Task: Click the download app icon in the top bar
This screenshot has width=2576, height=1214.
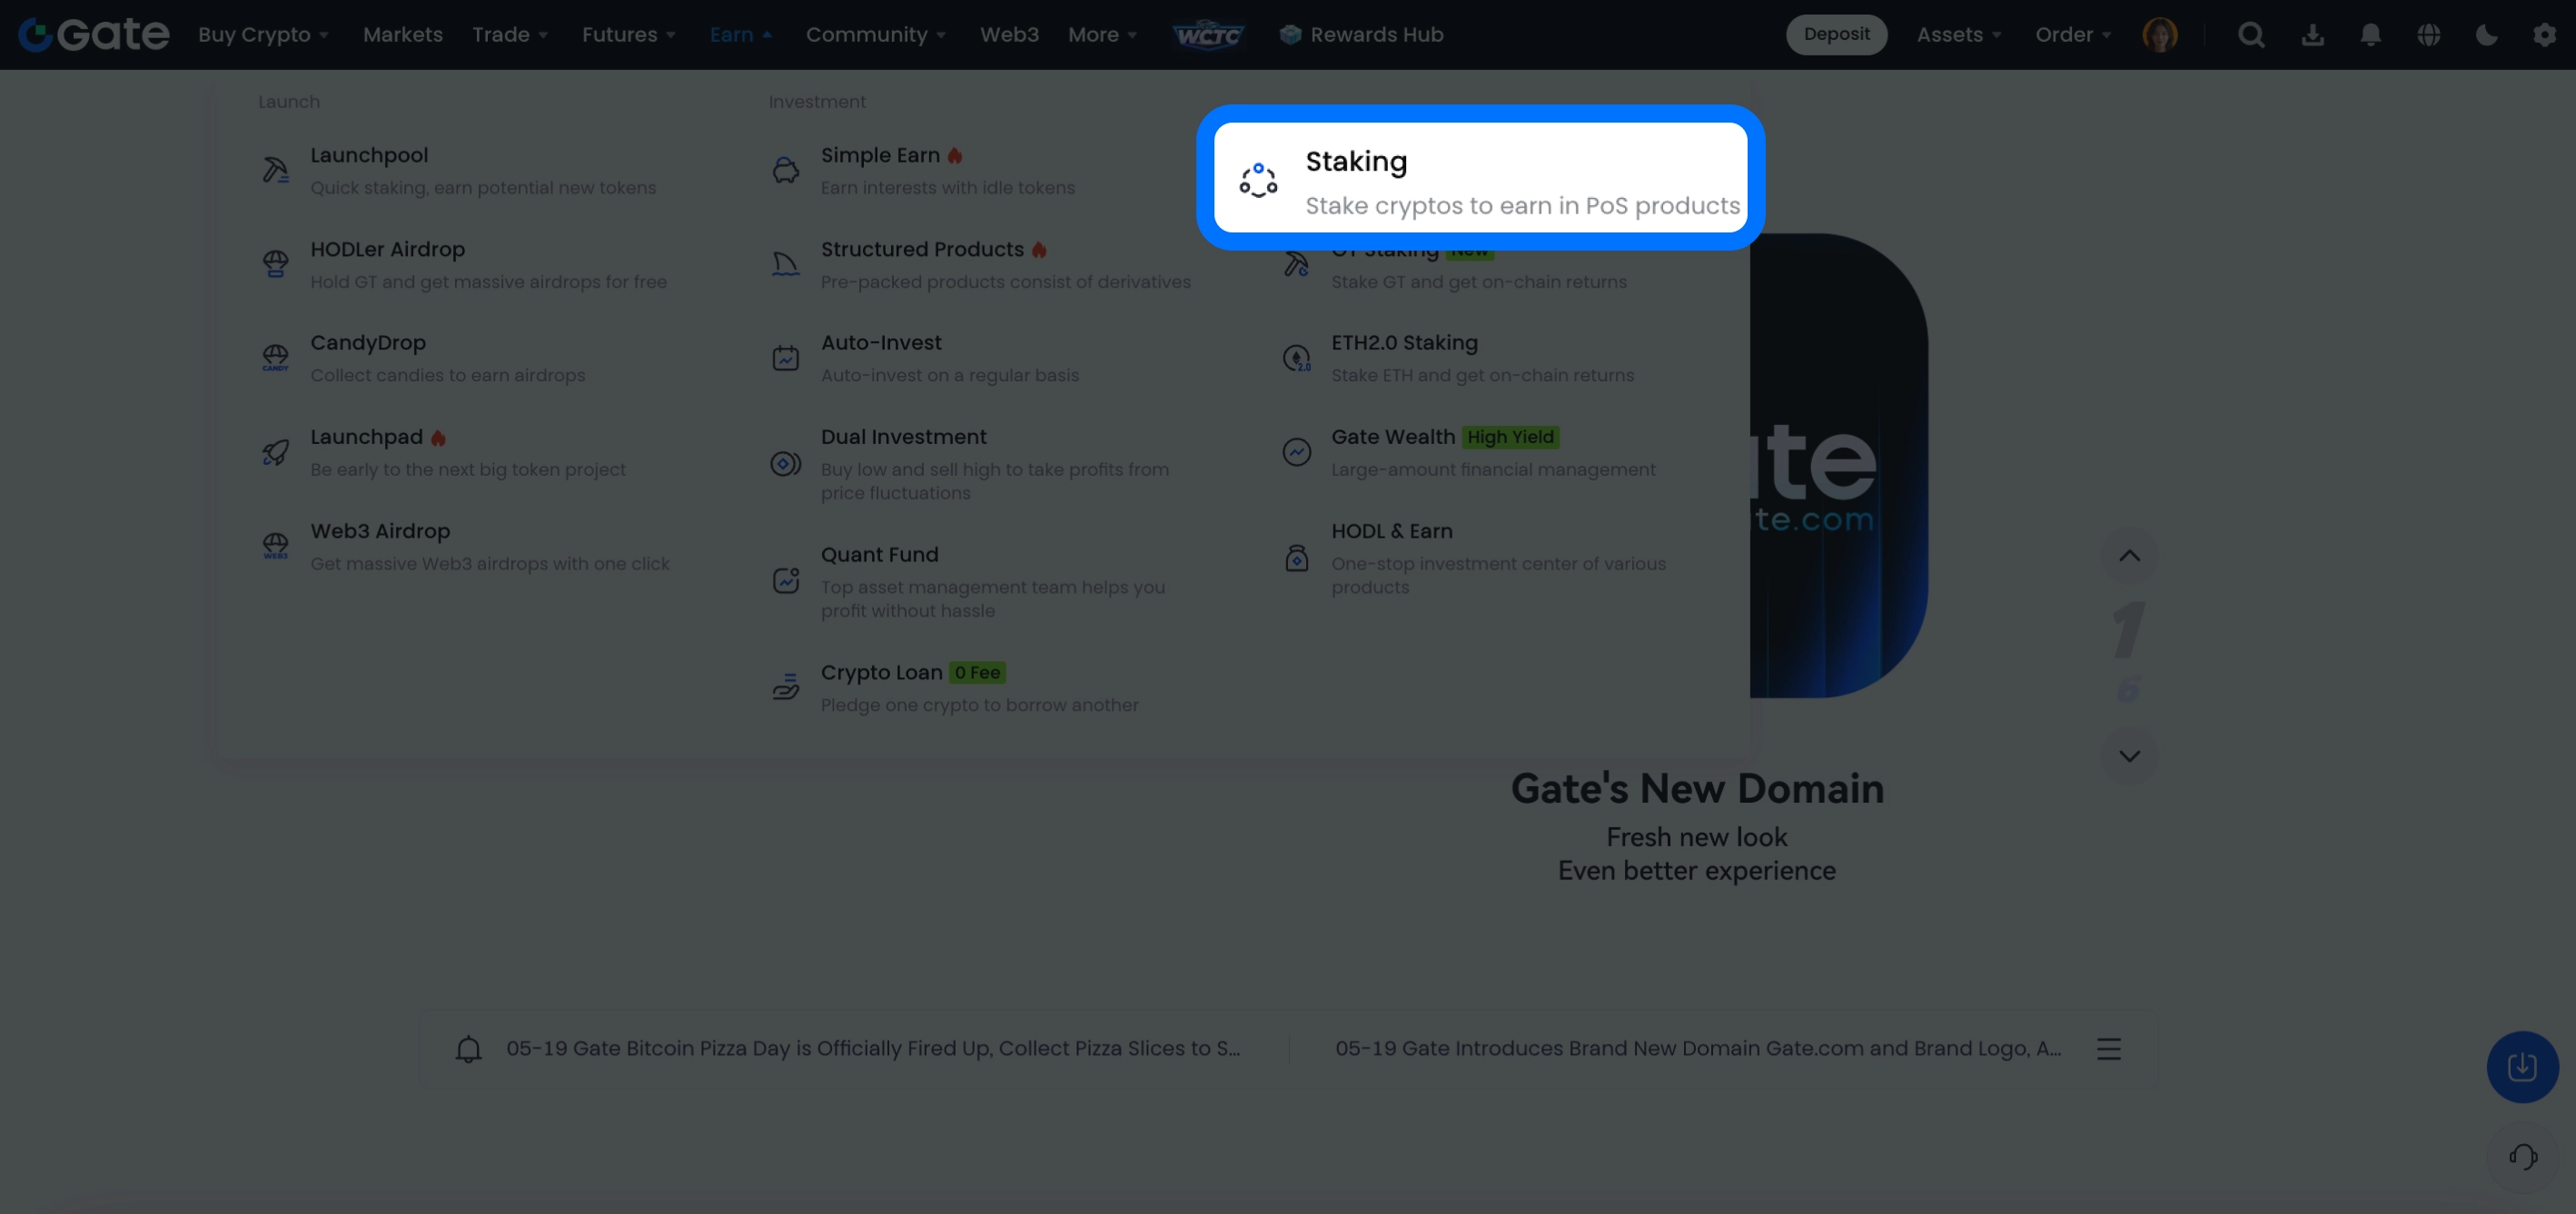Action: pos(2312,34)
